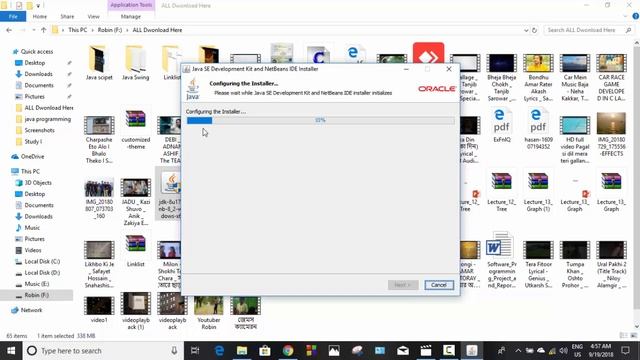Open the Action Center notifications
The width and height of the screenshot is (640, 360).
coord(625,351)
